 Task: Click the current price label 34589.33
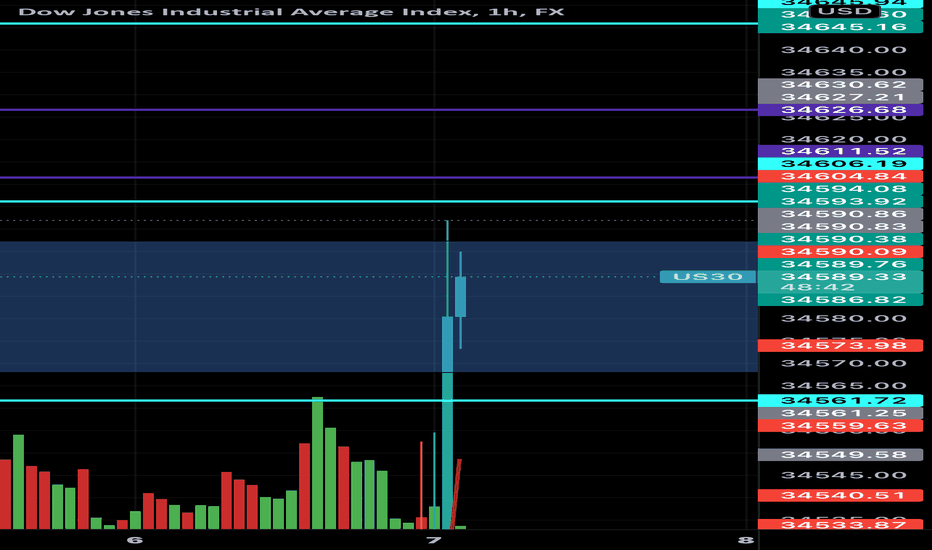coord(843,276)
